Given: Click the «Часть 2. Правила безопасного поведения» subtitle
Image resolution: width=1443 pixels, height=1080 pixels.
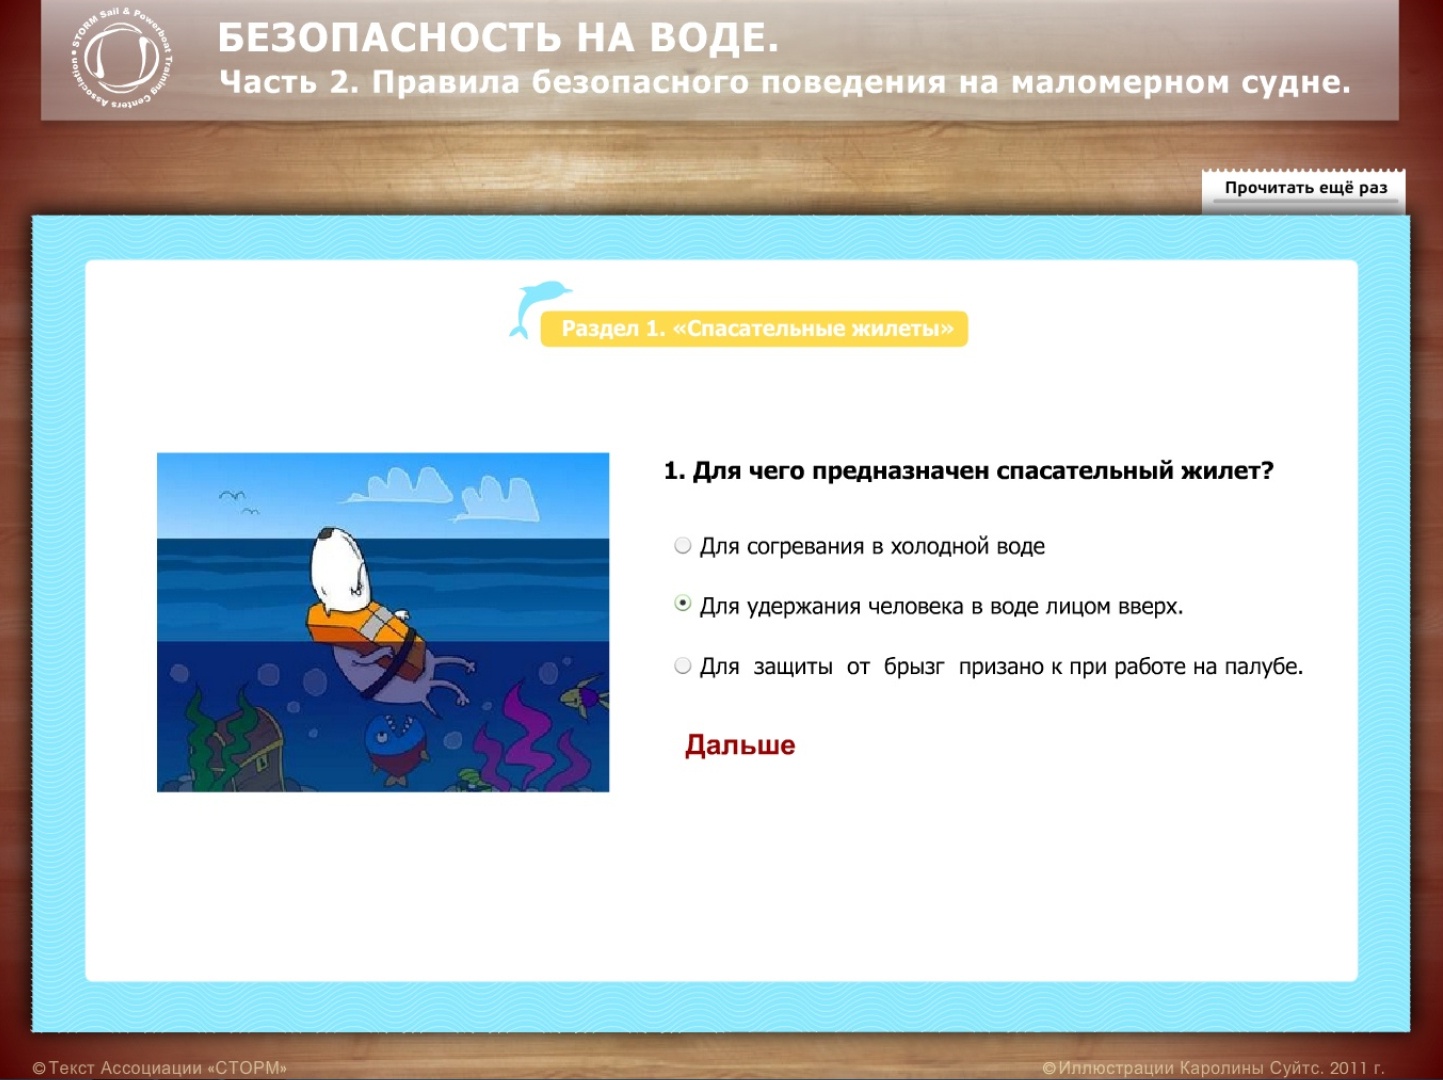Looking at the screenshot, I should 784,82.
